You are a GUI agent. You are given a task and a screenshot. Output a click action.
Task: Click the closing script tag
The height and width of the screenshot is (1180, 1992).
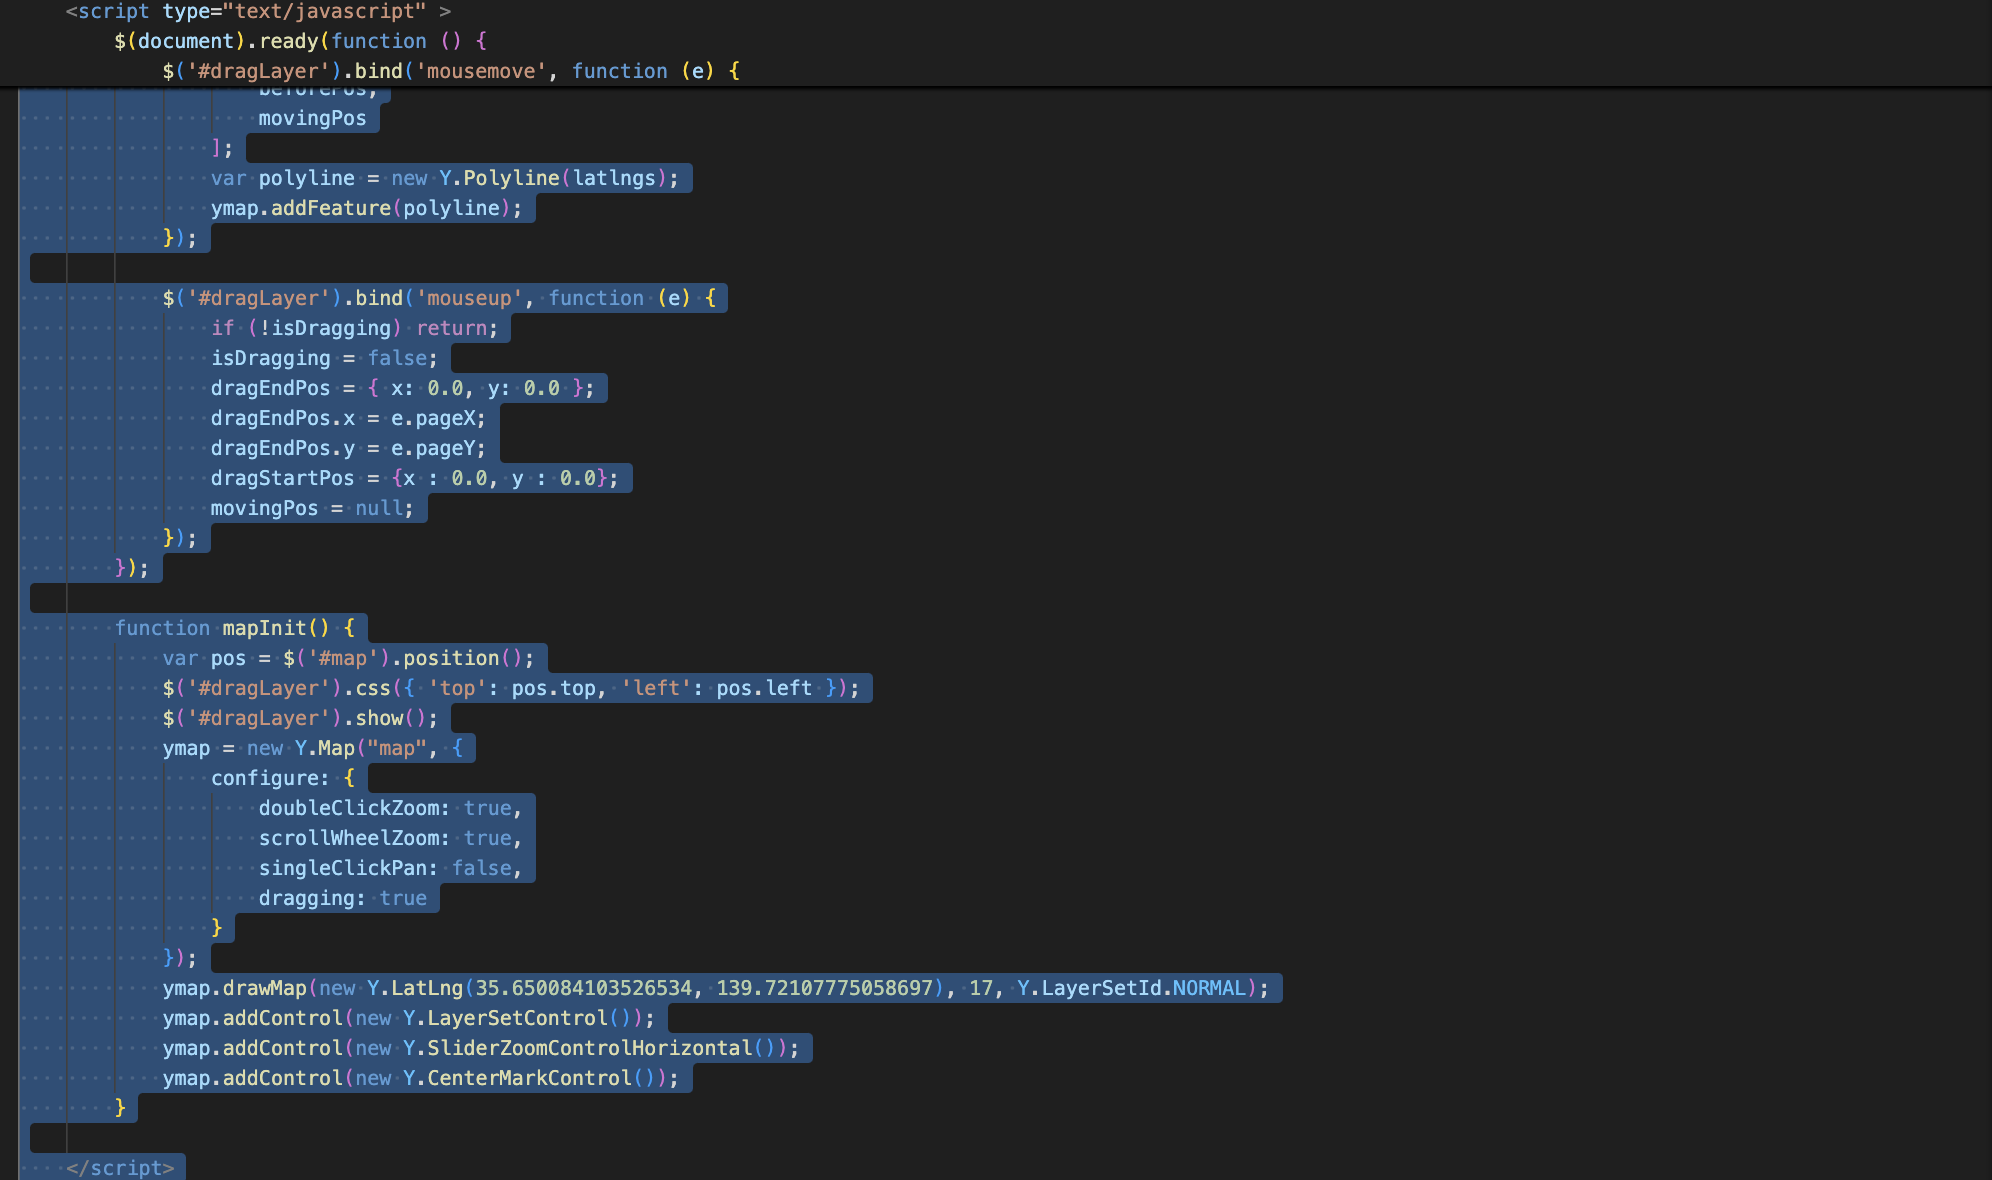click(x=120, y=1166)
